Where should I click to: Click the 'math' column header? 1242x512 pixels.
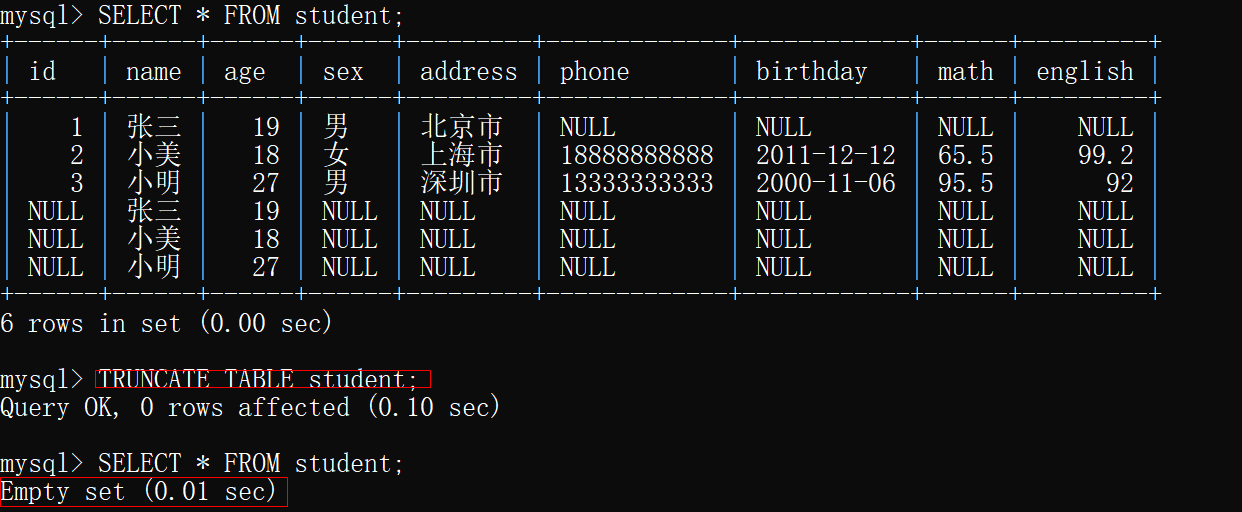[x=965, y=72]
